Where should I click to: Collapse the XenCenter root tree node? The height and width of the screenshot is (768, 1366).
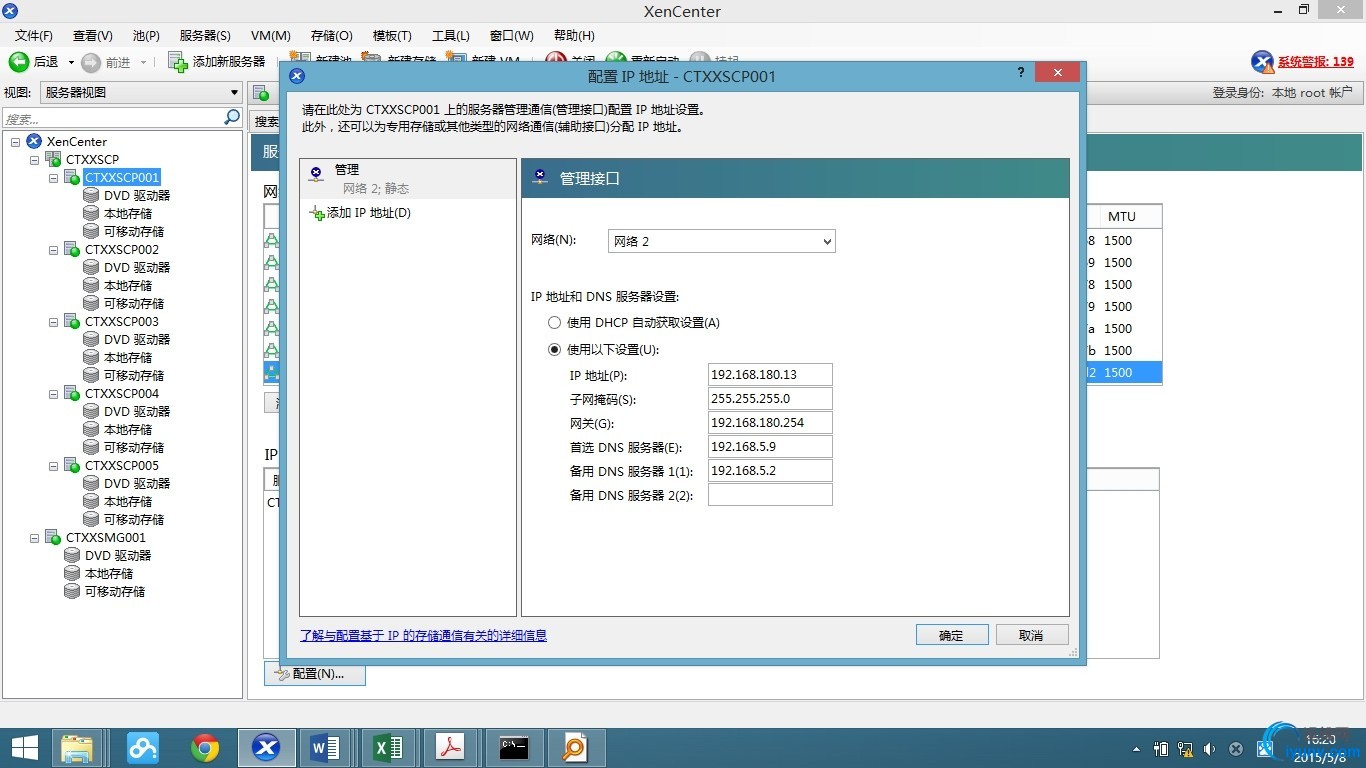[x=16, y=142]
